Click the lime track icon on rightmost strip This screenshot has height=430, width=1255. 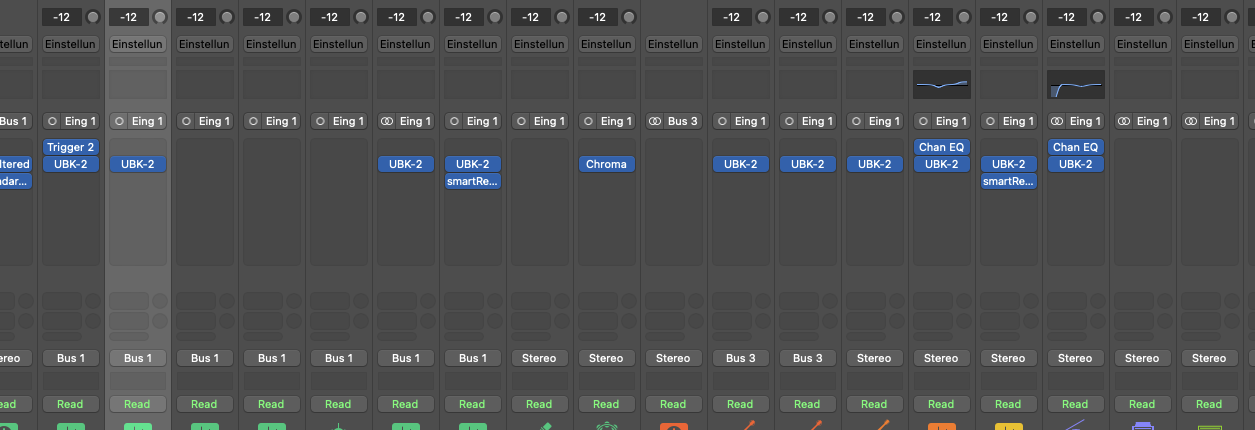pos(1209,427)
